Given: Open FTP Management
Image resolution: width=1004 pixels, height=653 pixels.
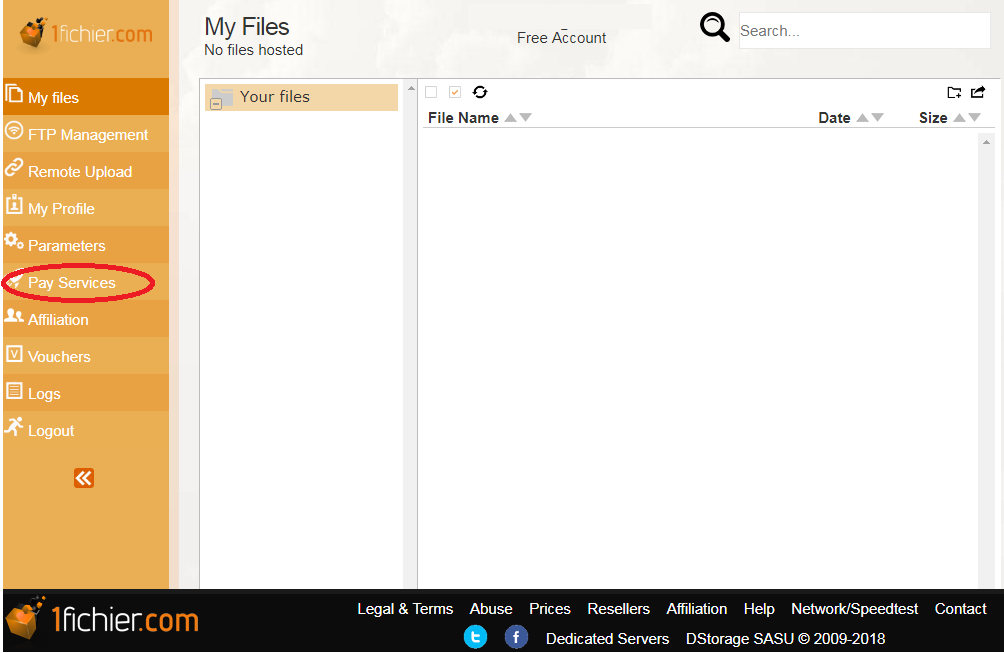Looking at the screenshot, I should 86,134.
